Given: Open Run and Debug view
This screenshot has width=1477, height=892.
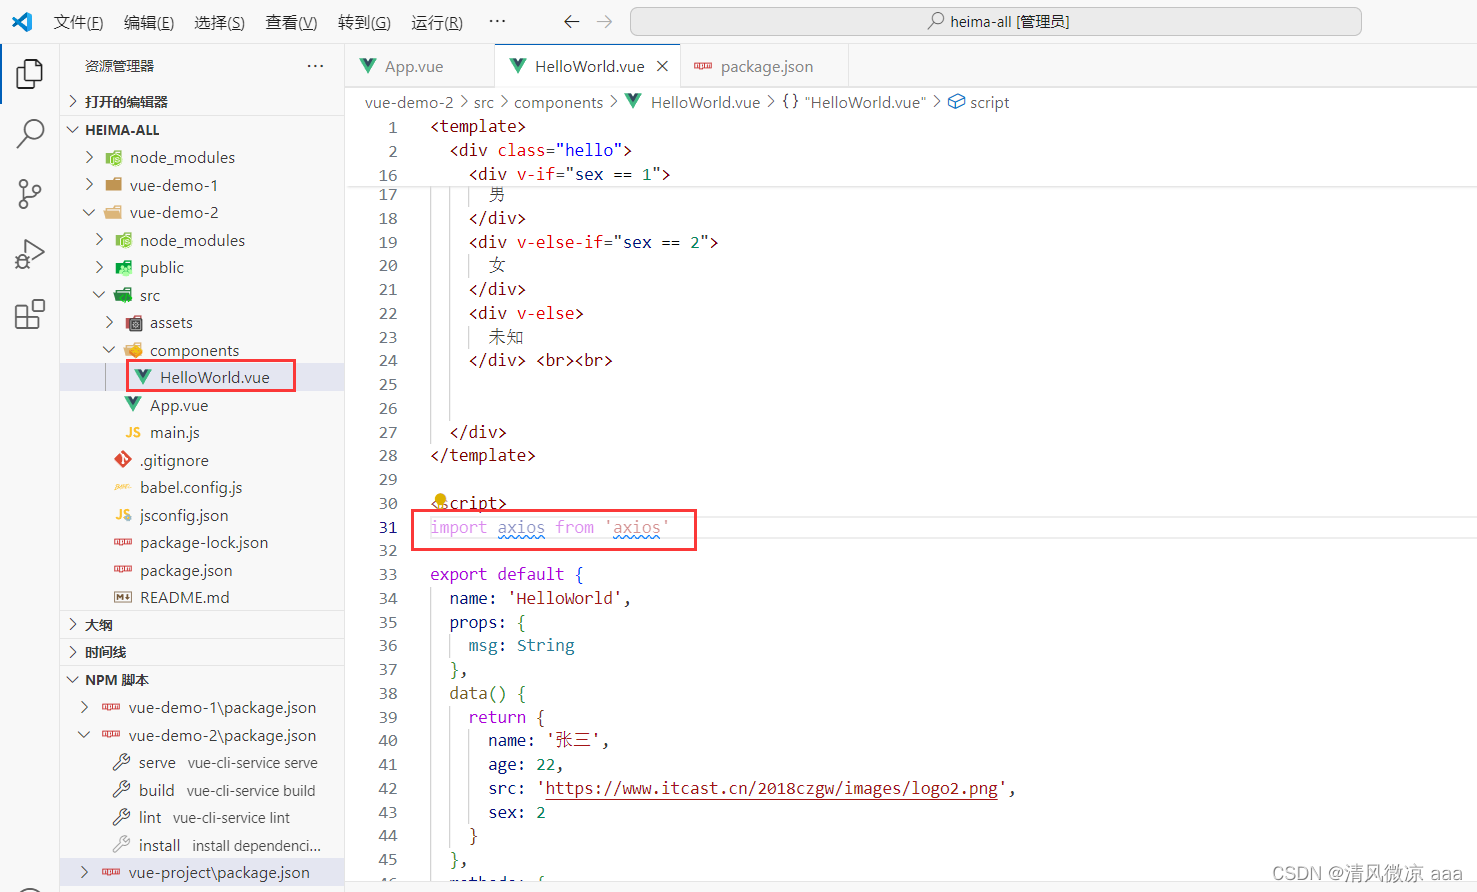Looking at the screenshot, I should tap(30, 254).
